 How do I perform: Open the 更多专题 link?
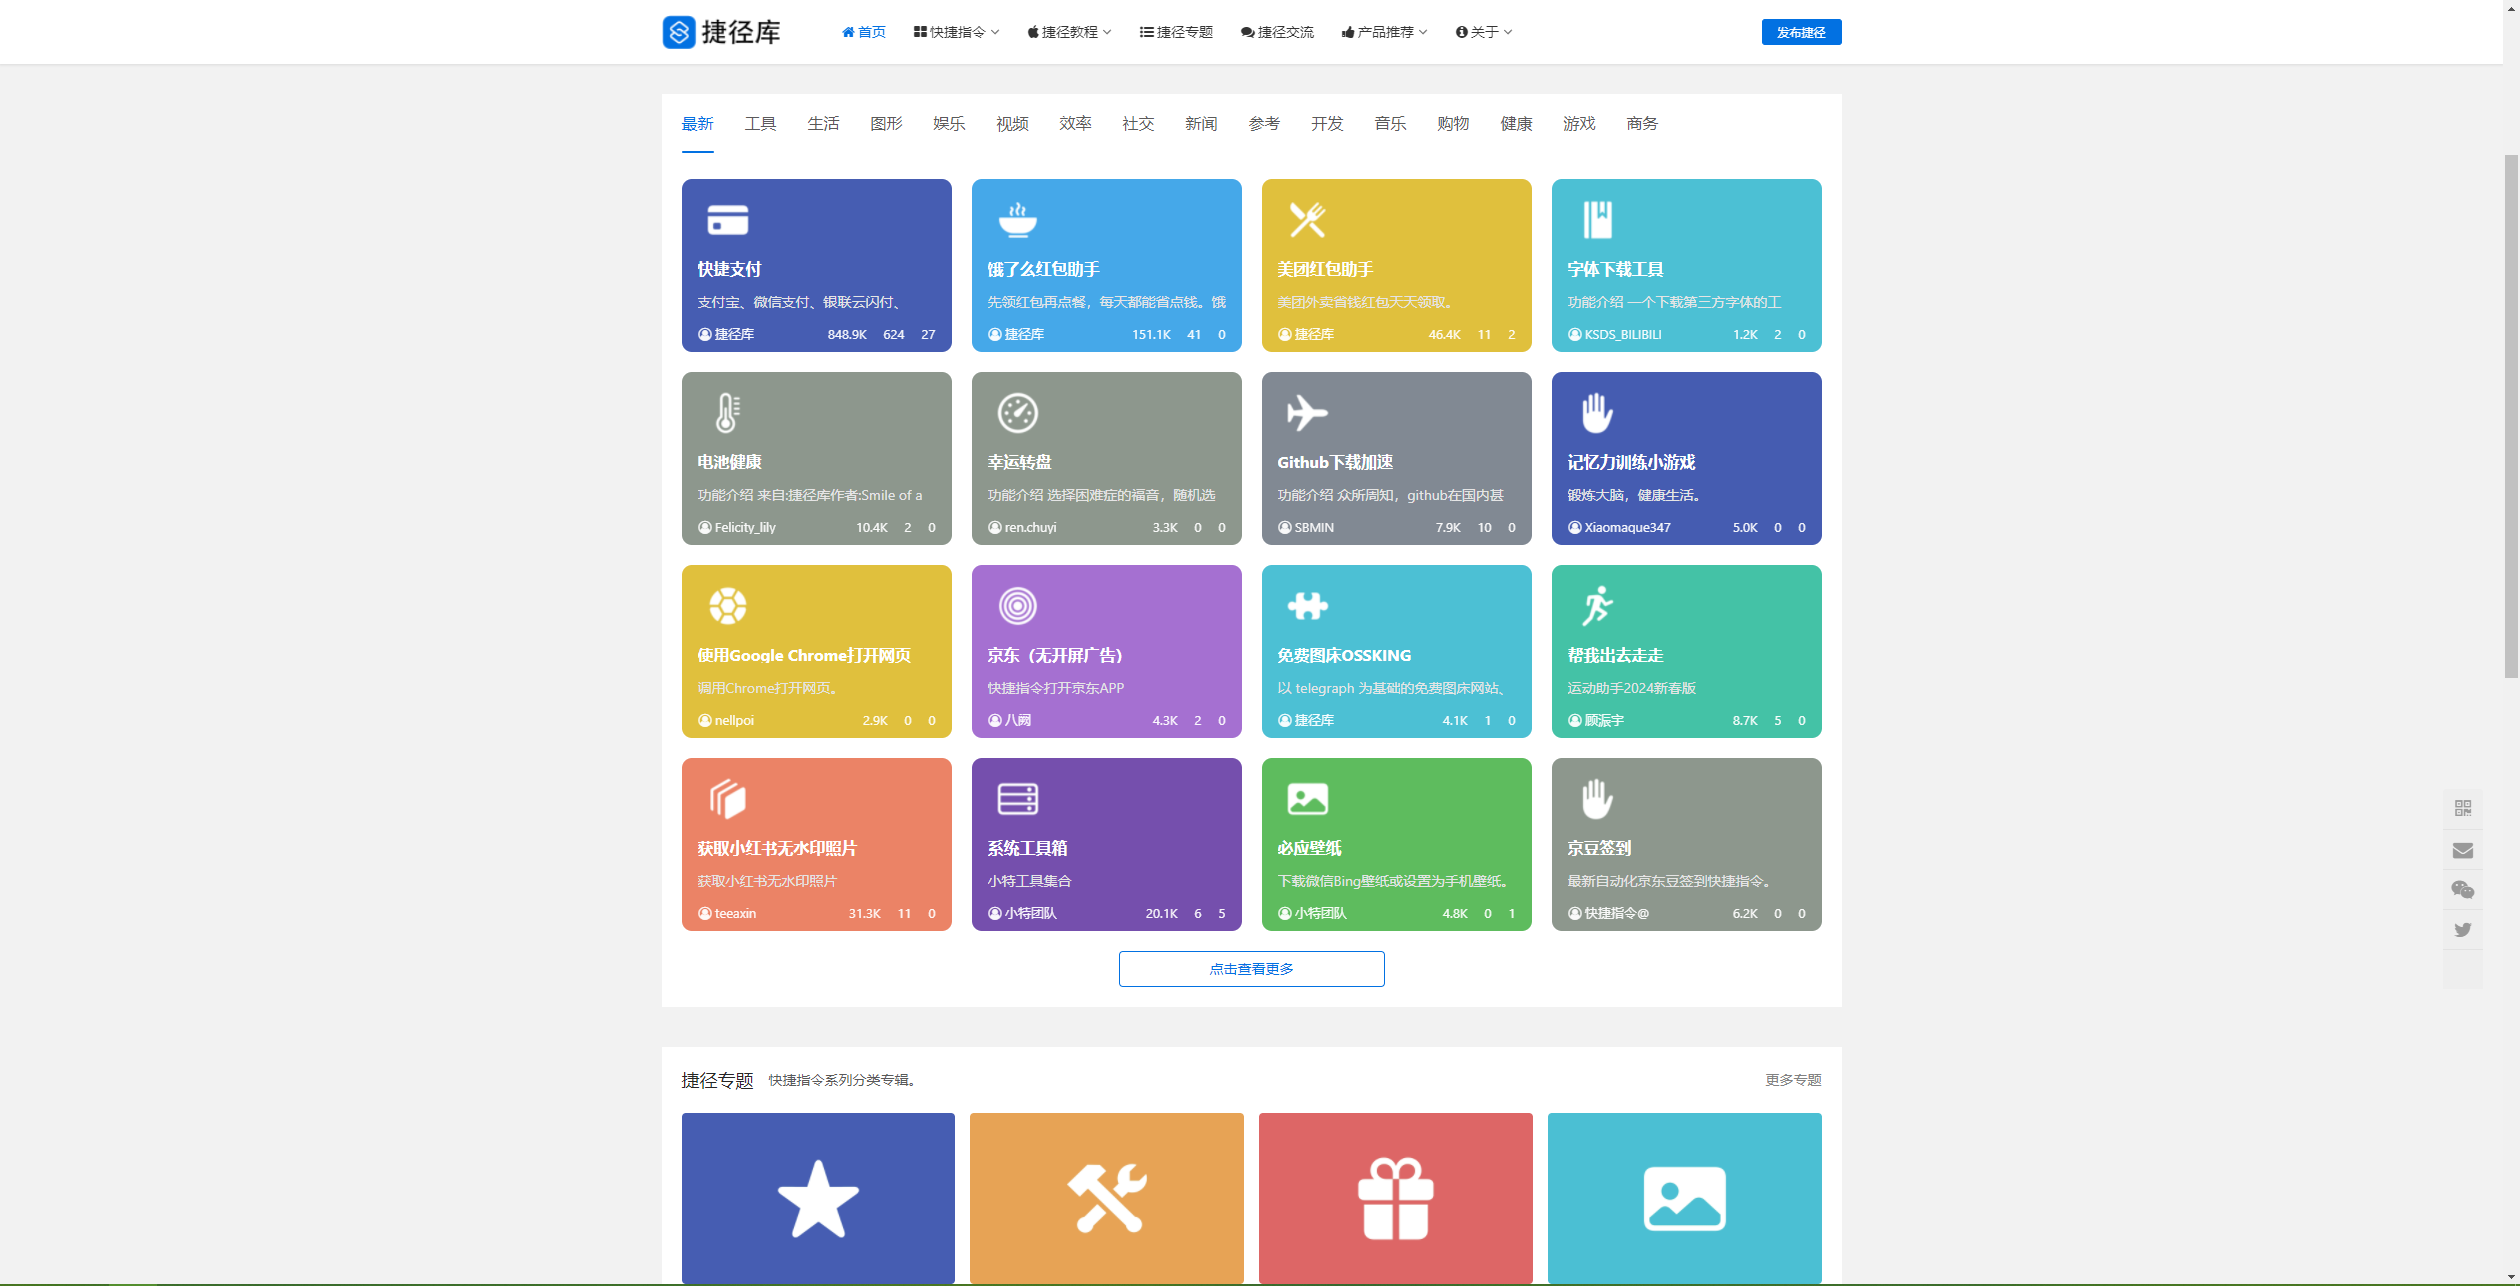[x=1793, y=1080]
